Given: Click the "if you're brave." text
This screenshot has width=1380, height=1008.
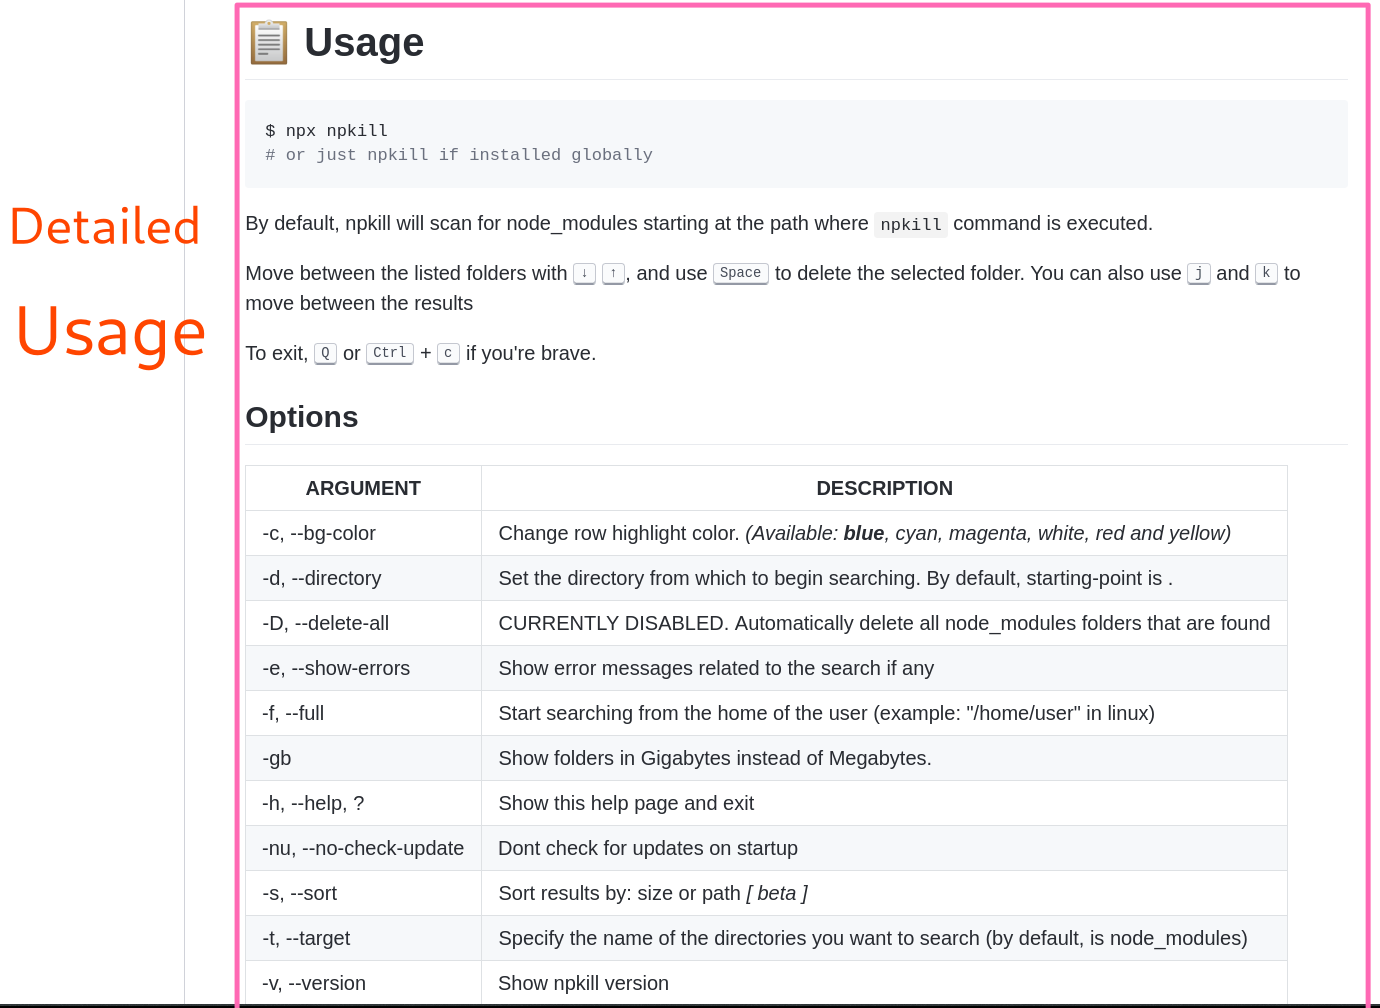Looking at the screenshot, I should (x=531, y=353).
